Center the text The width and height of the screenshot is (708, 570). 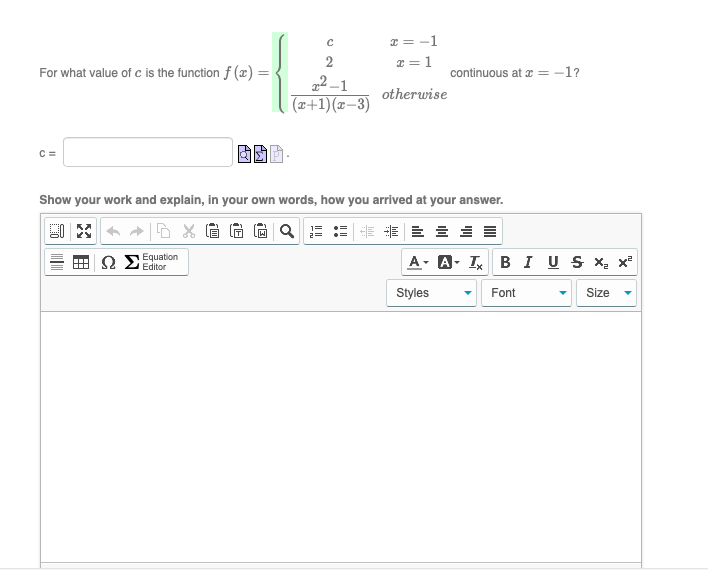(x=442, y=231)
